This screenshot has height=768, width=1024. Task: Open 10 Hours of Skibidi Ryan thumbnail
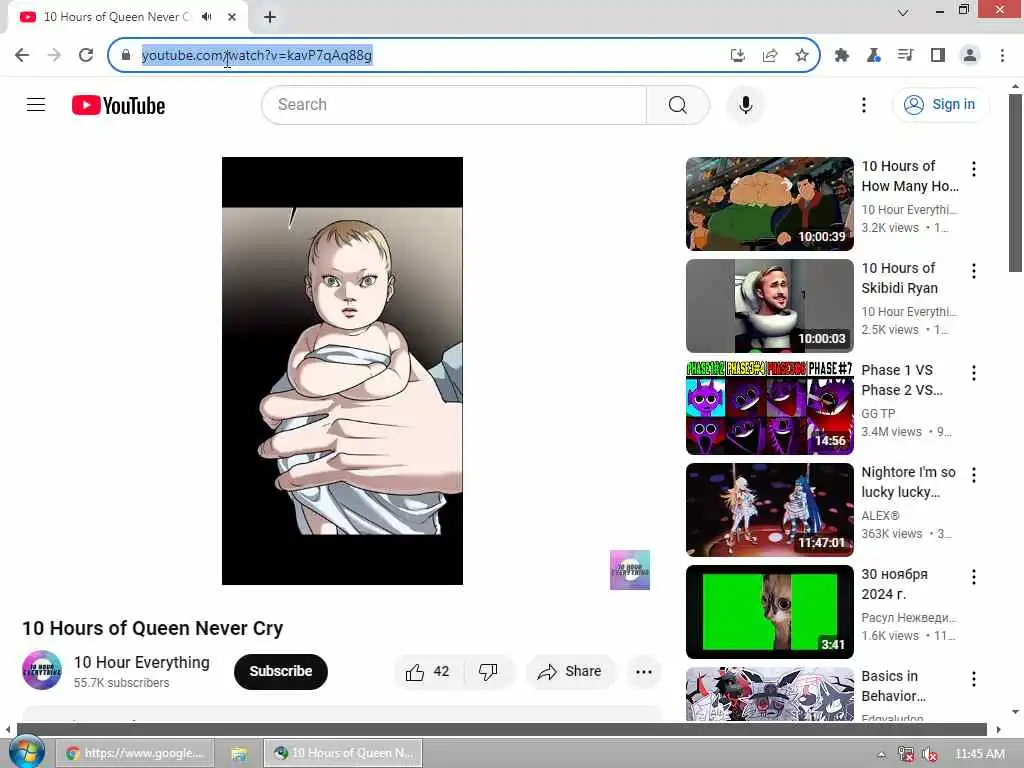click(x=769, y=306)
